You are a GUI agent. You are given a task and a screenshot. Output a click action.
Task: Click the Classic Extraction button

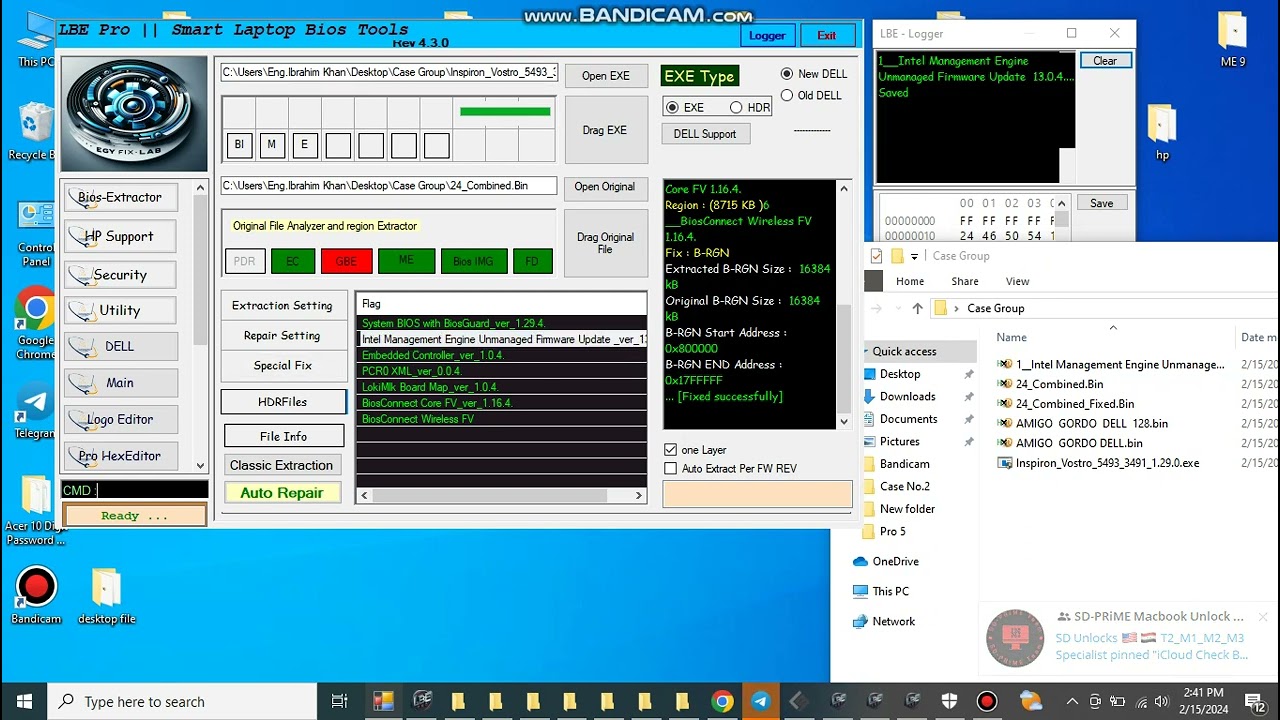(x=282, y=465)
